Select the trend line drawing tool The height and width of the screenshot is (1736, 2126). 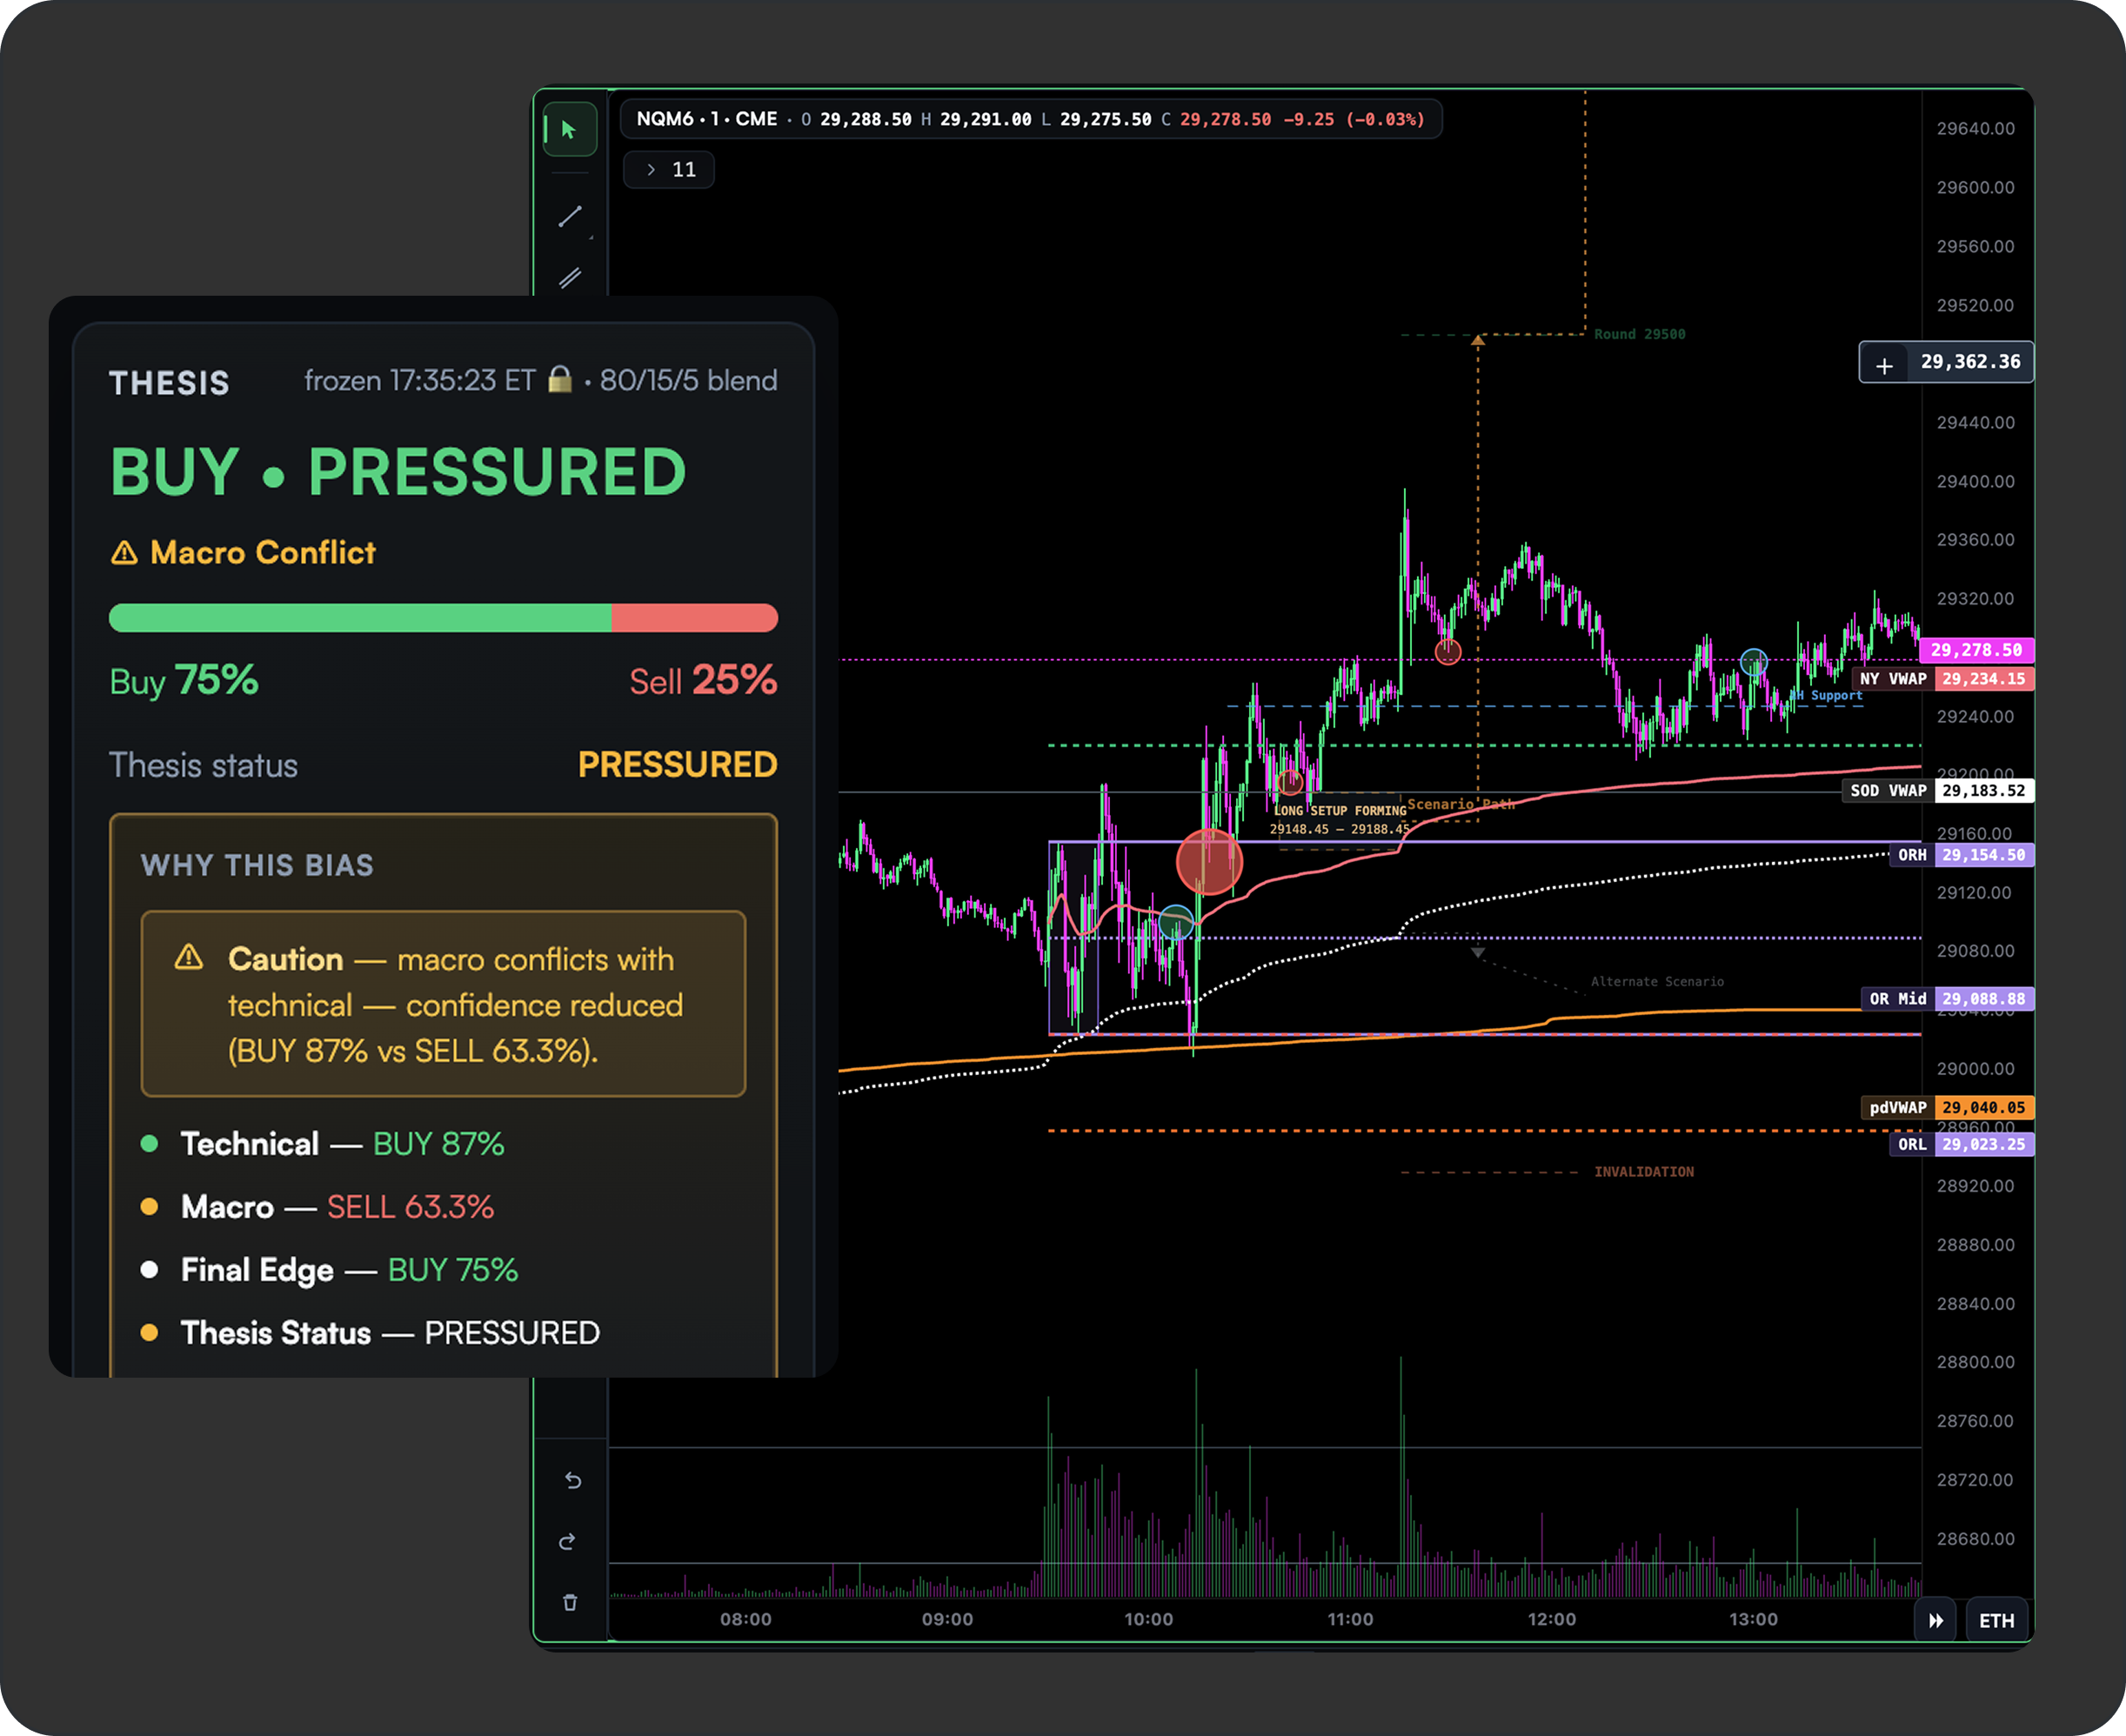tap(570, 216)
